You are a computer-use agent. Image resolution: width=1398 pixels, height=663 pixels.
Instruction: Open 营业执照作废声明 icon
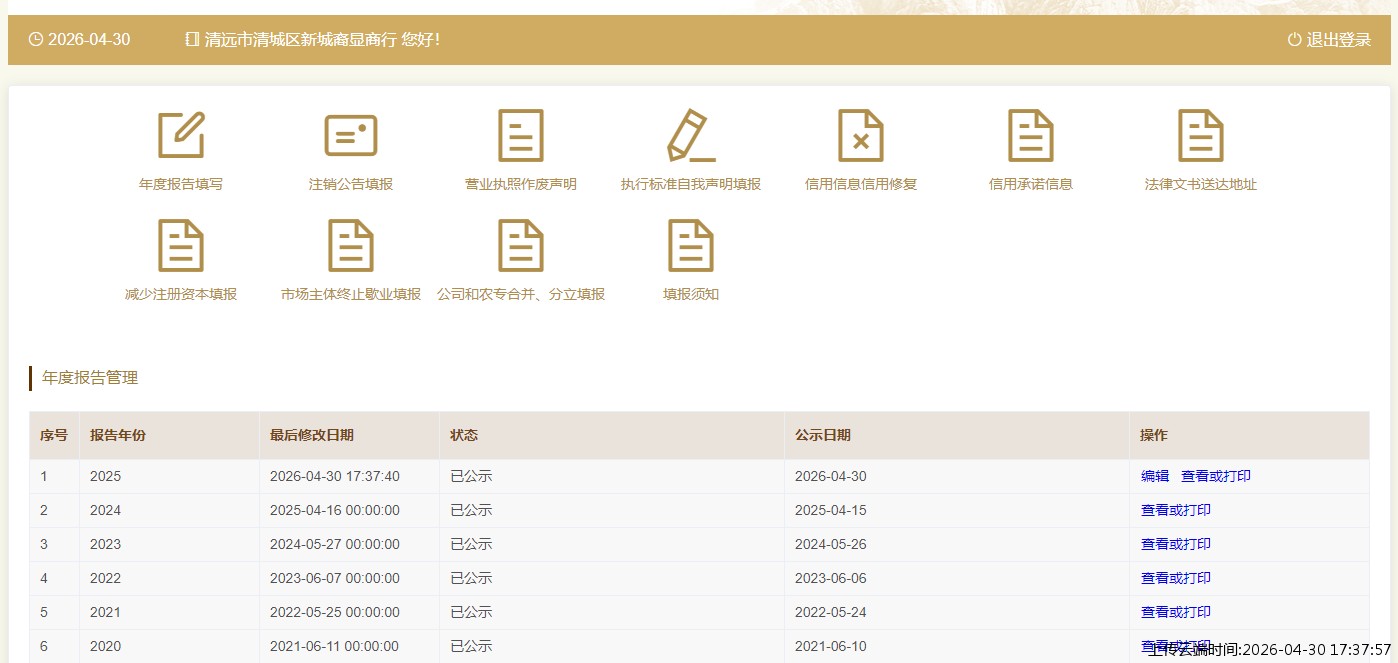521,135
